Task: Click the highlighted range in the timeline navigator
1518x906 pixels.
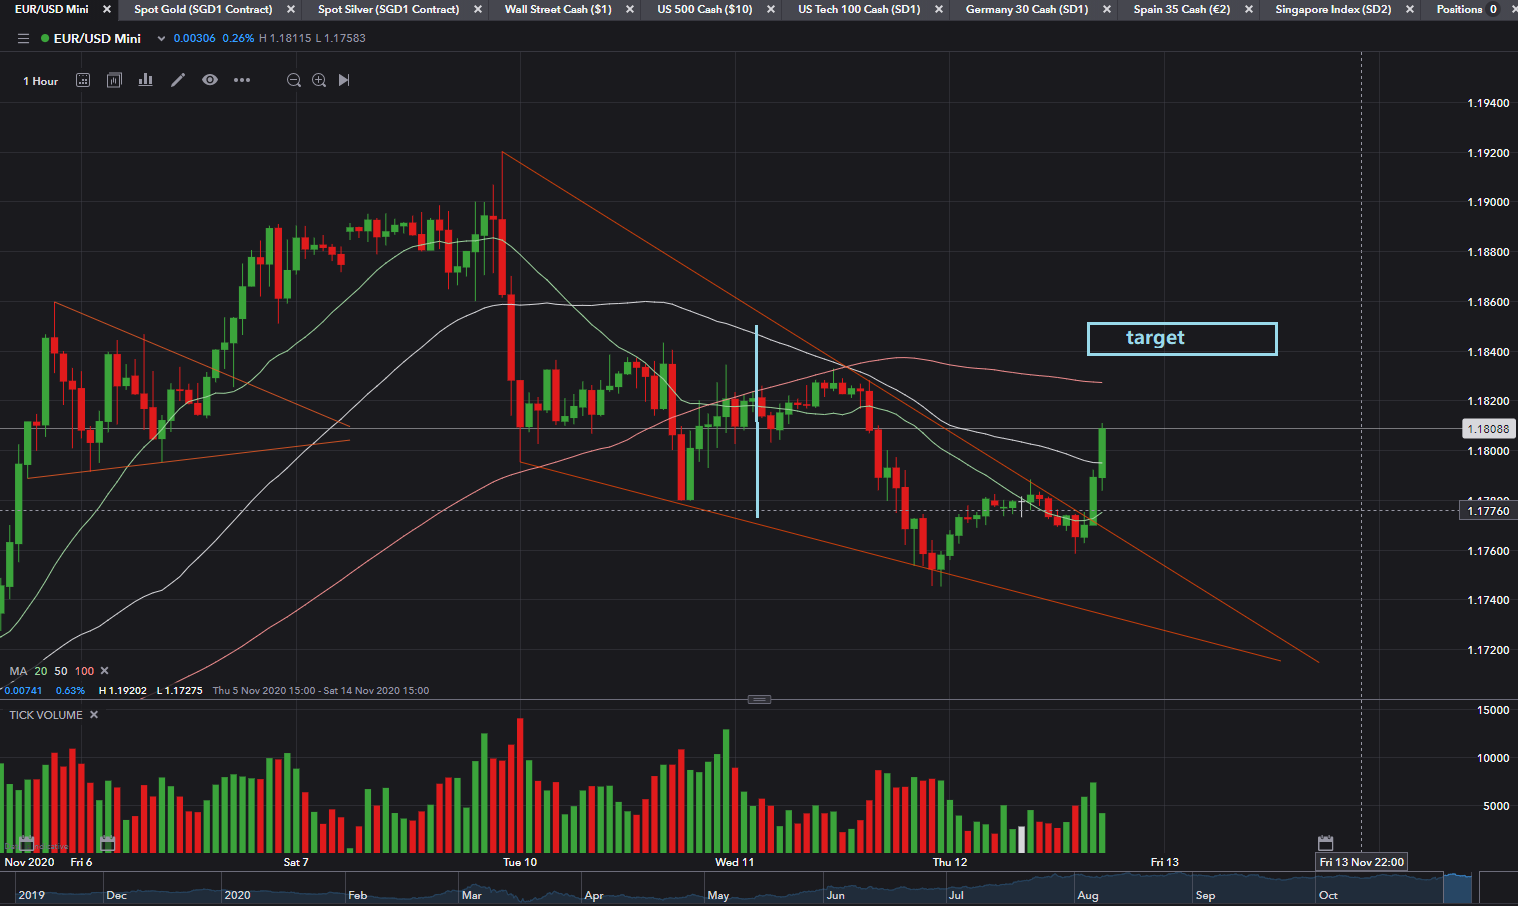Action: tap(1457, 887)
